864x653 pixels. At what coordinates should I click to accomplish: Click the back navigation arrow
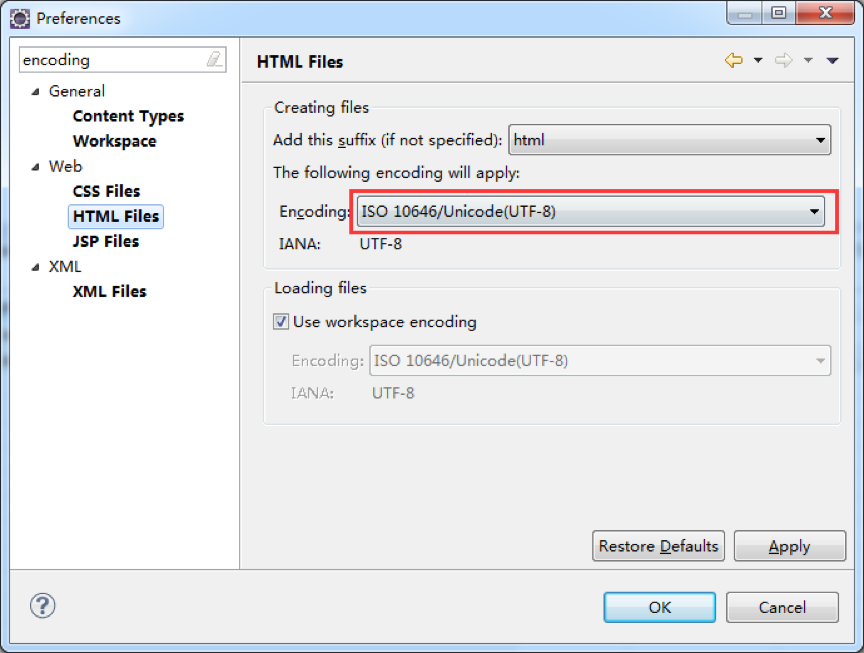734,61
